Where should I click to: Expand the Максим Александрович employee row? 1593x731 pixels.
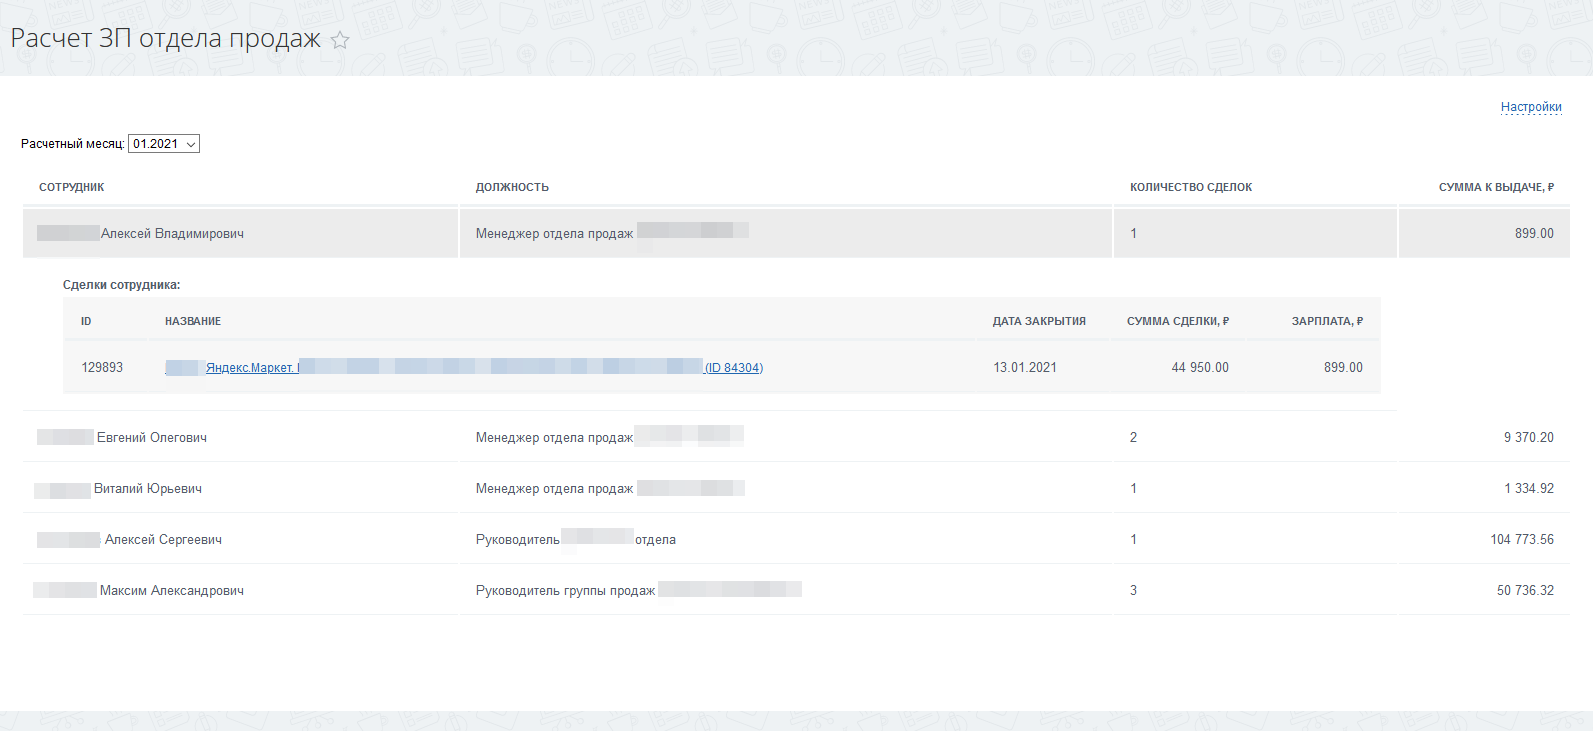pos(172,591)
